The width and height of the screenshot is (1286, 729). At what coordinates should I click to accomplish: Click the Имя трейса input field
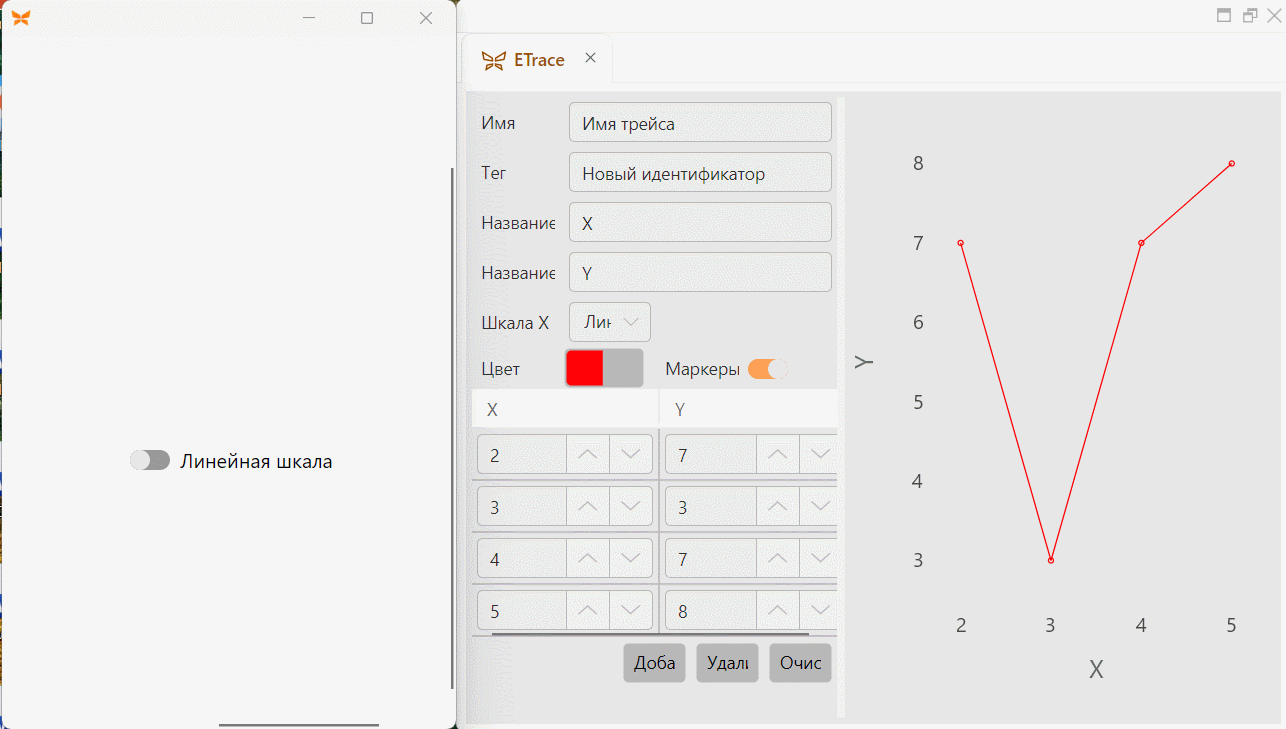[x=700, y=122]
